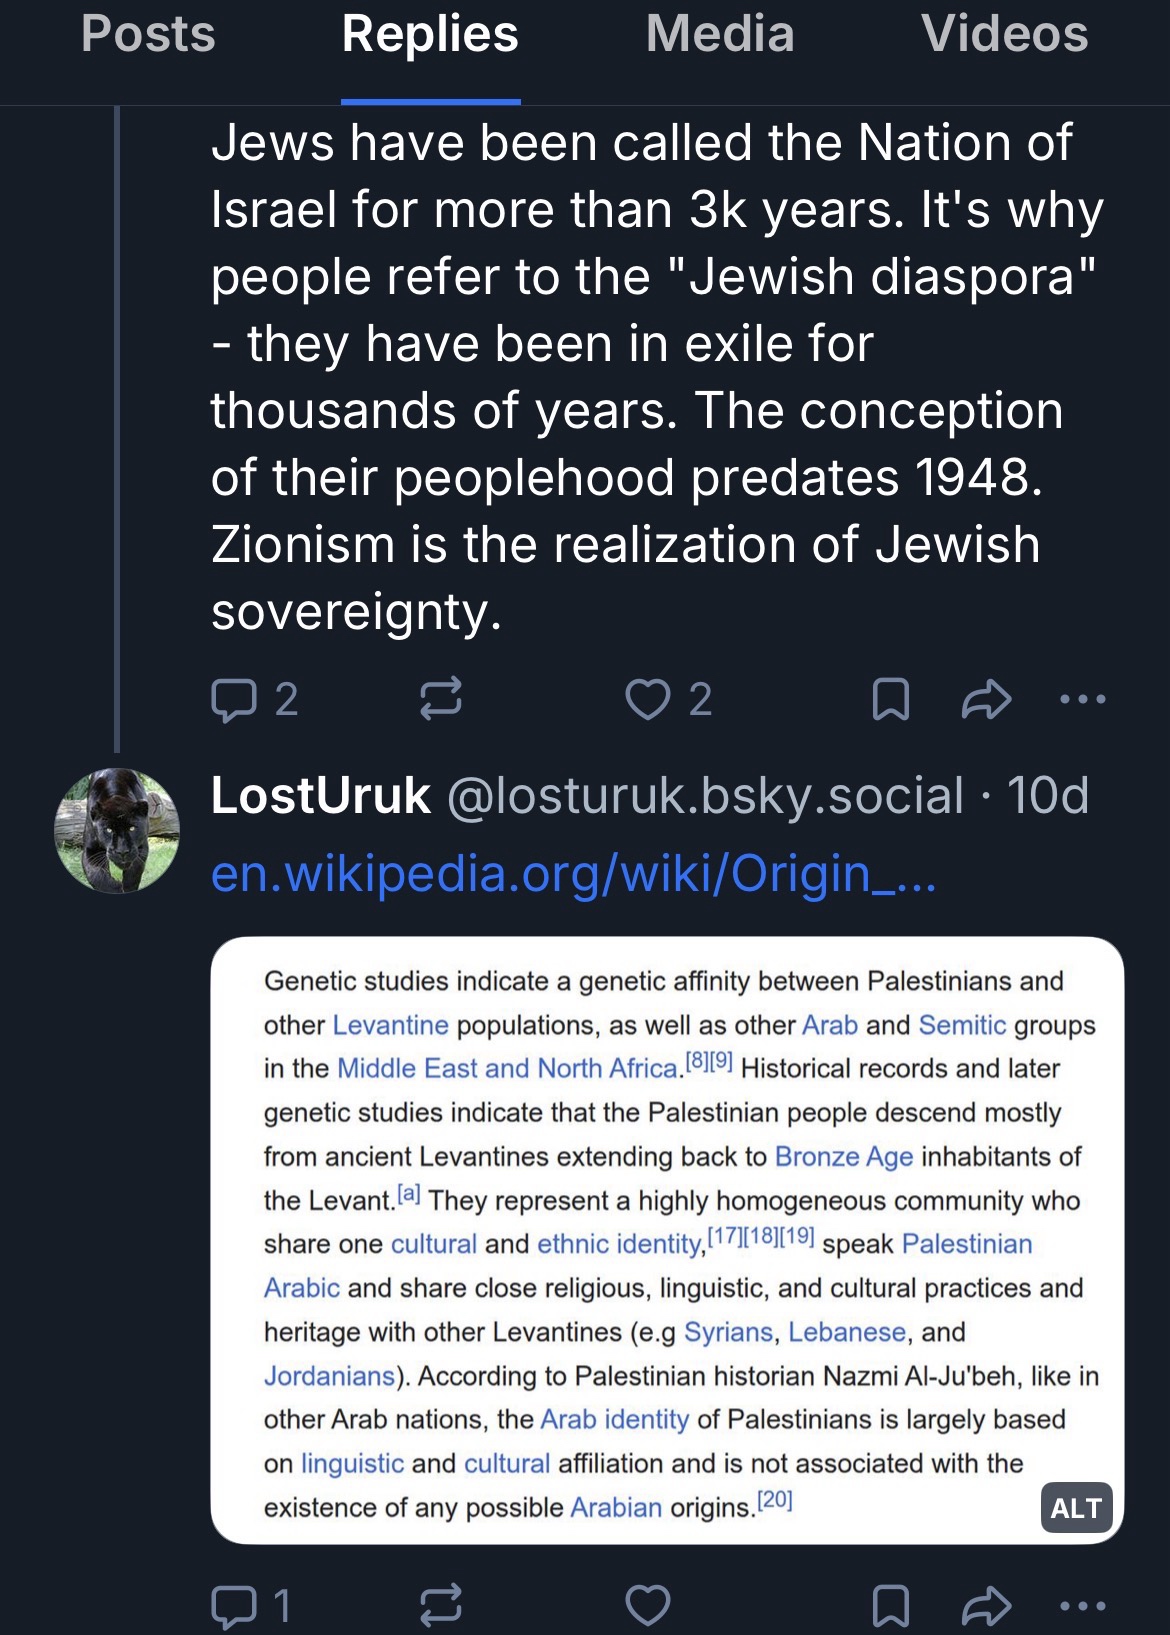Screen dimensions: 1170x1635
Task: Open the en.wikipedia.org Origin link
Action: pyautogui.click(x=573, y=873)
